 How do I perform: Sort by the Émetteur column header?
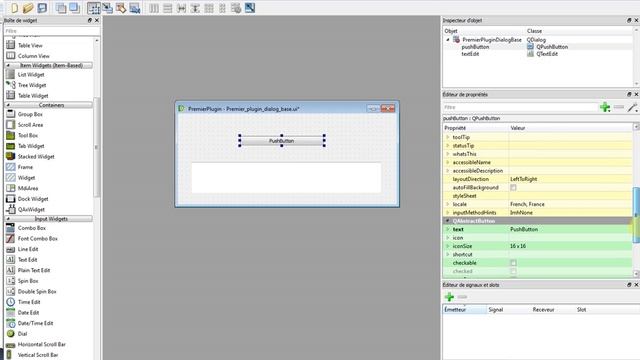click(465, 309)
